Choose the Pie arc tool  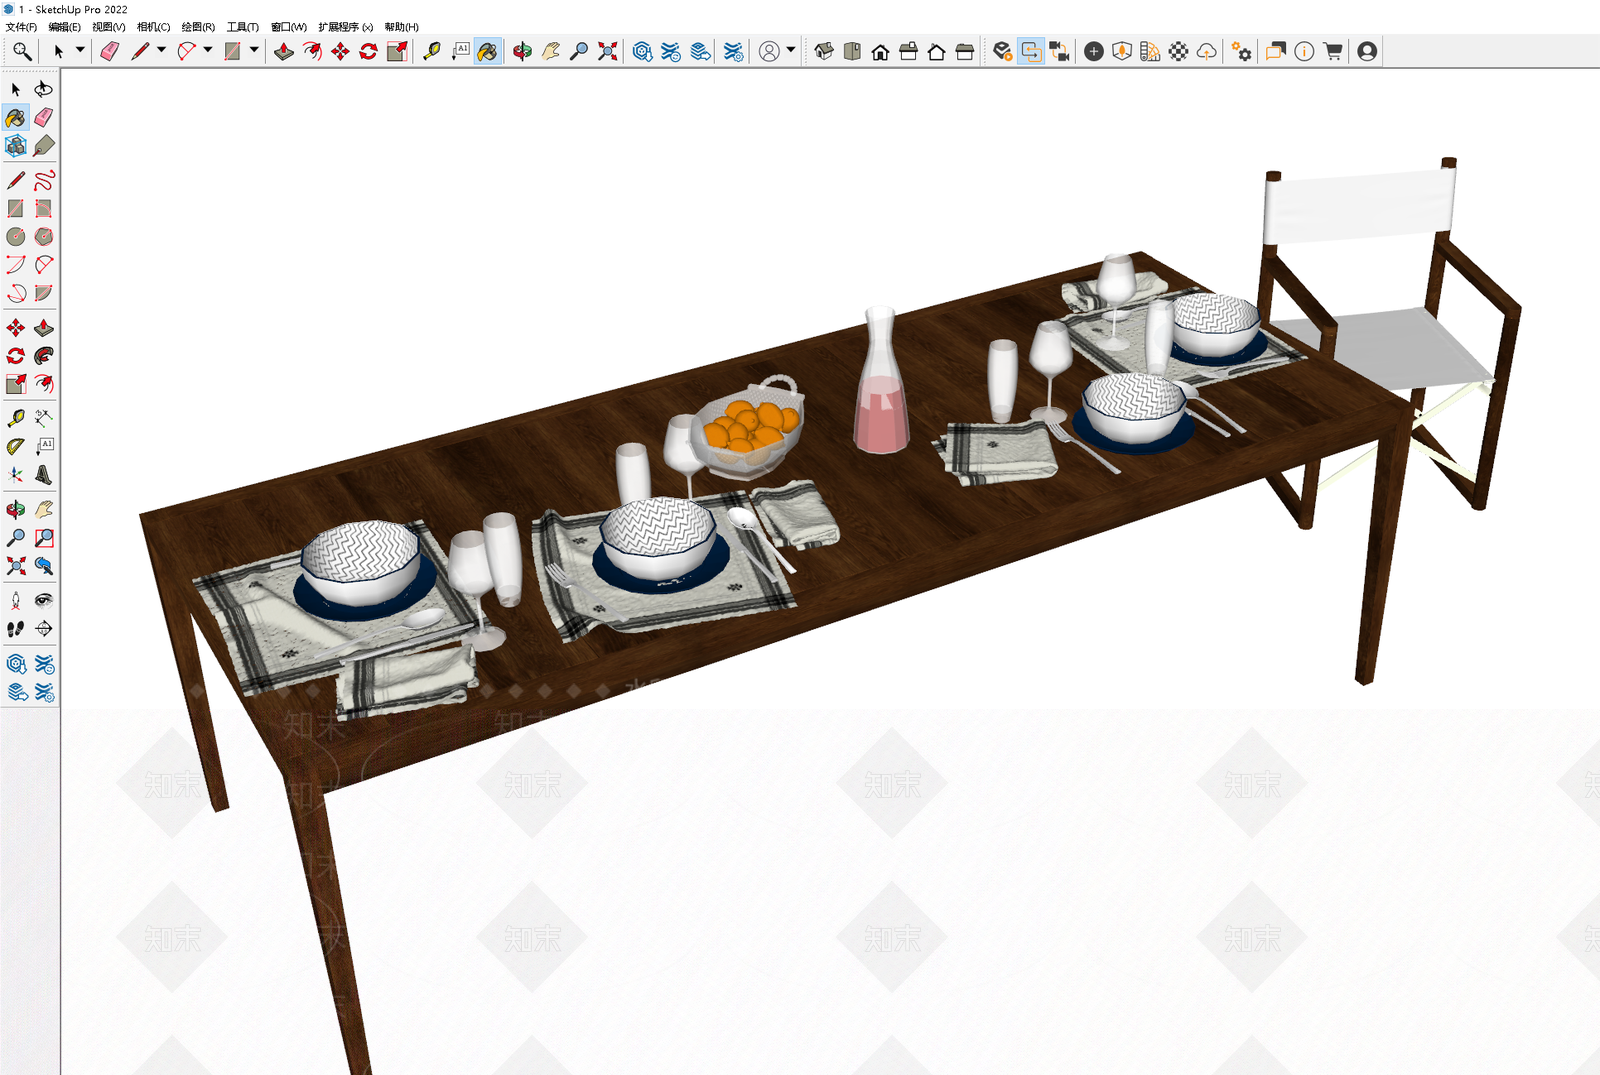point(44,293)
